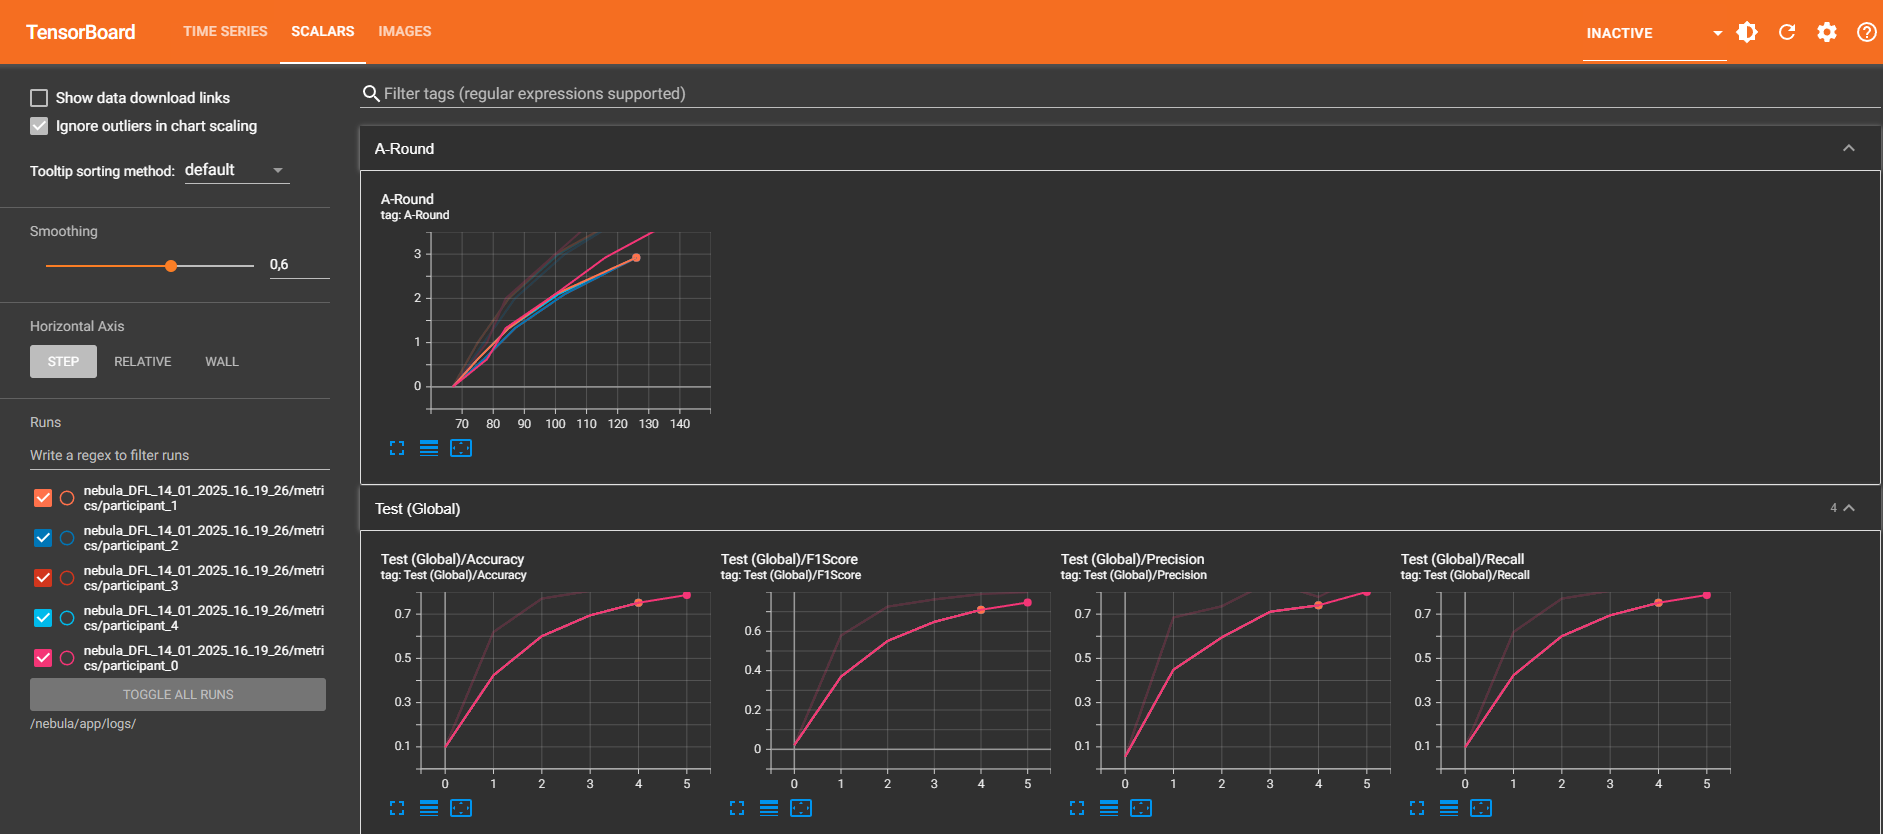Set horizontal axis to STEP
Viewport: 1883px width, 834px height.
pos(63,361)
